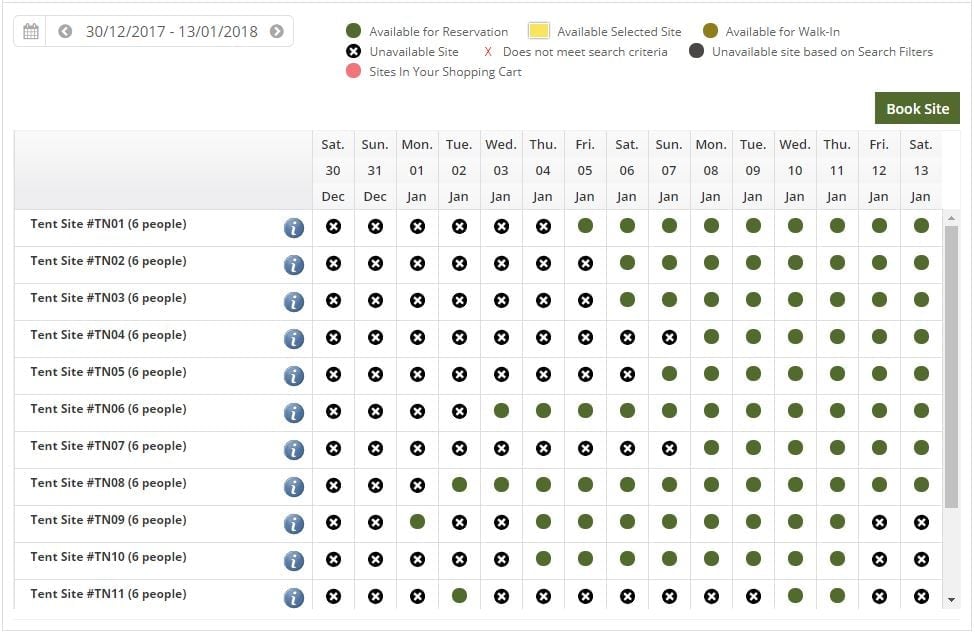Click the green Available for Reservation legend dot

(x=353, y=30)
